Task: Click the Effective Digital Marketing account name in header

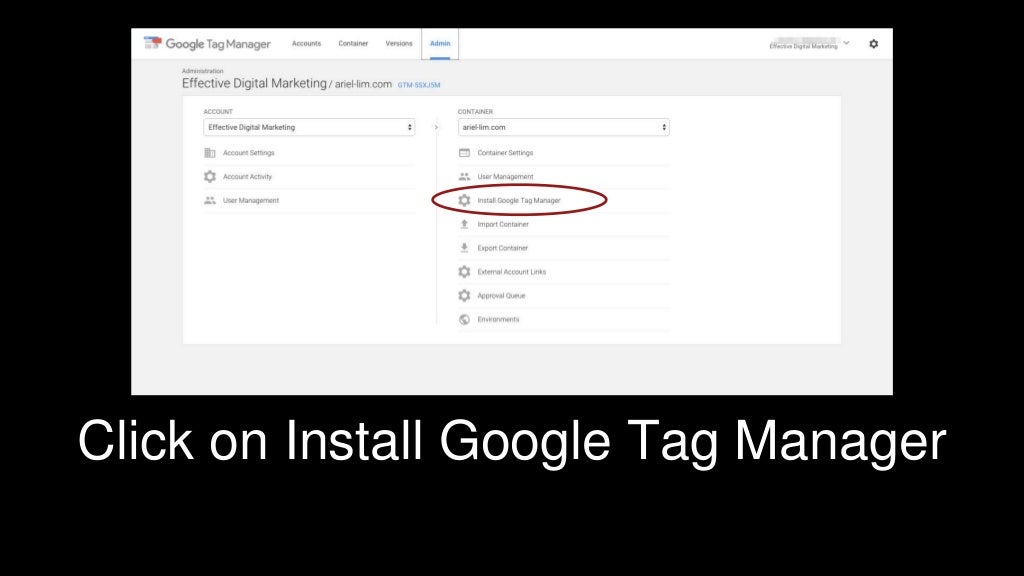Action: coord(803,46)
